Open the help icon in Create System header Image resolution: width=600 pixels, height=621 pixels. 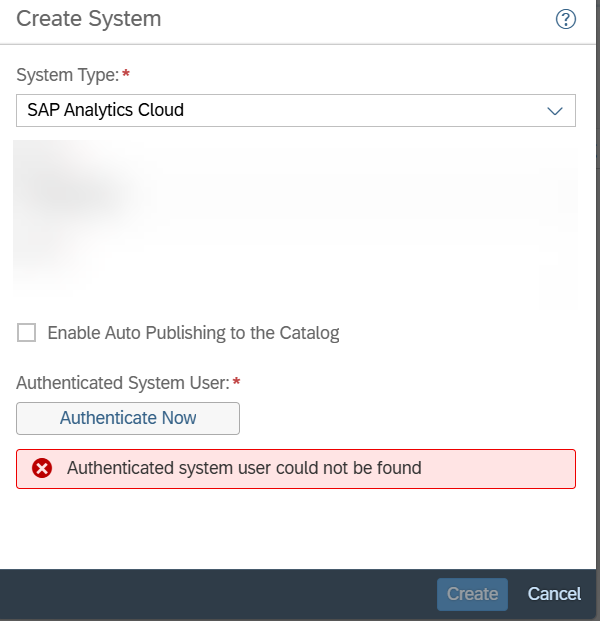pyautogui.click(x=566, y=19)
